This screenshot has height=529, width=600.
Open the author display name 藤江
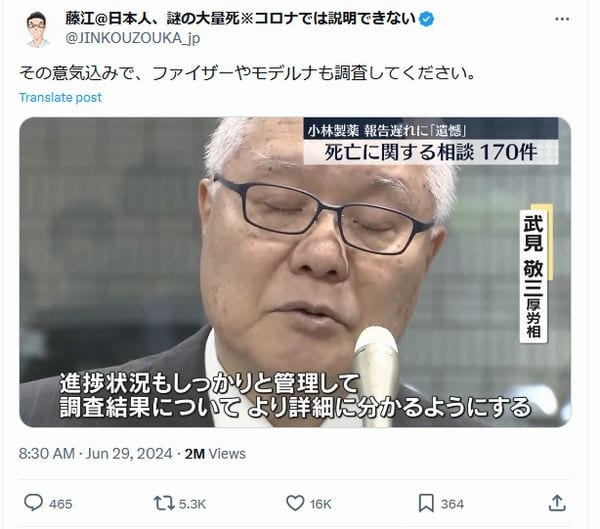pyautogui.click(x=240, y=18)
